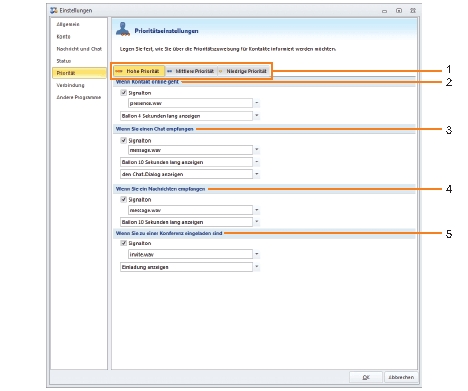Click the OK button
This screenshot has width=468, height=391.
pos(366,377)
